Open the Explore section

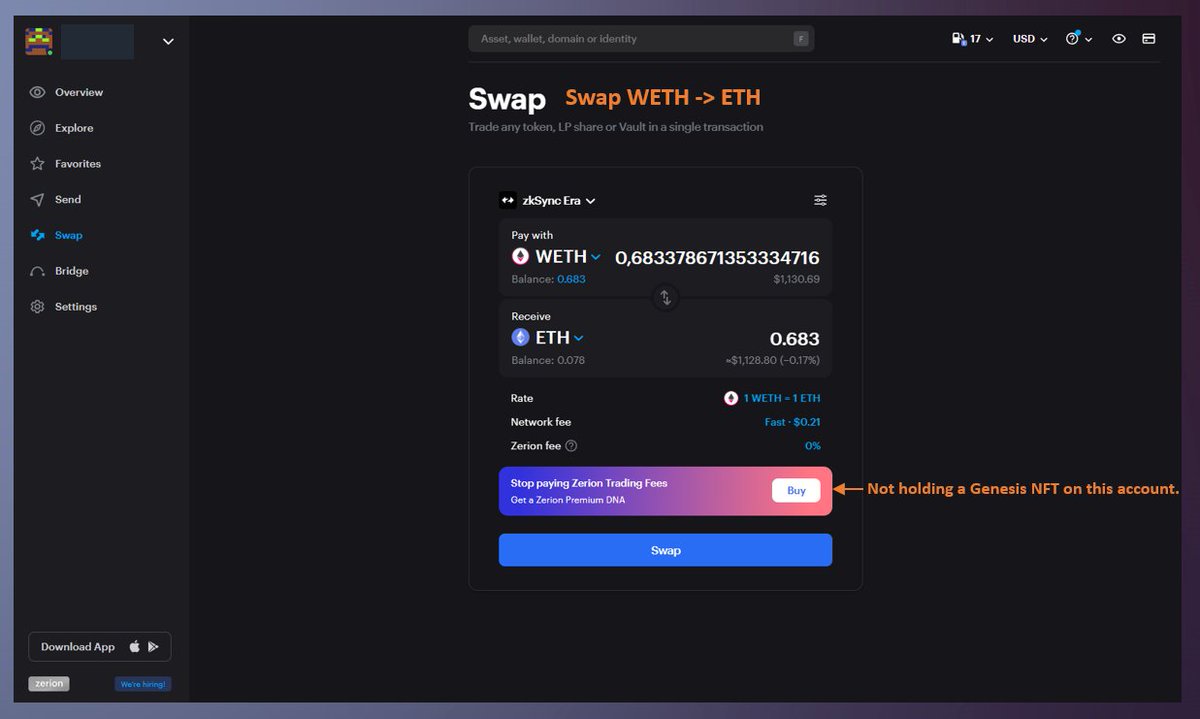62,128
